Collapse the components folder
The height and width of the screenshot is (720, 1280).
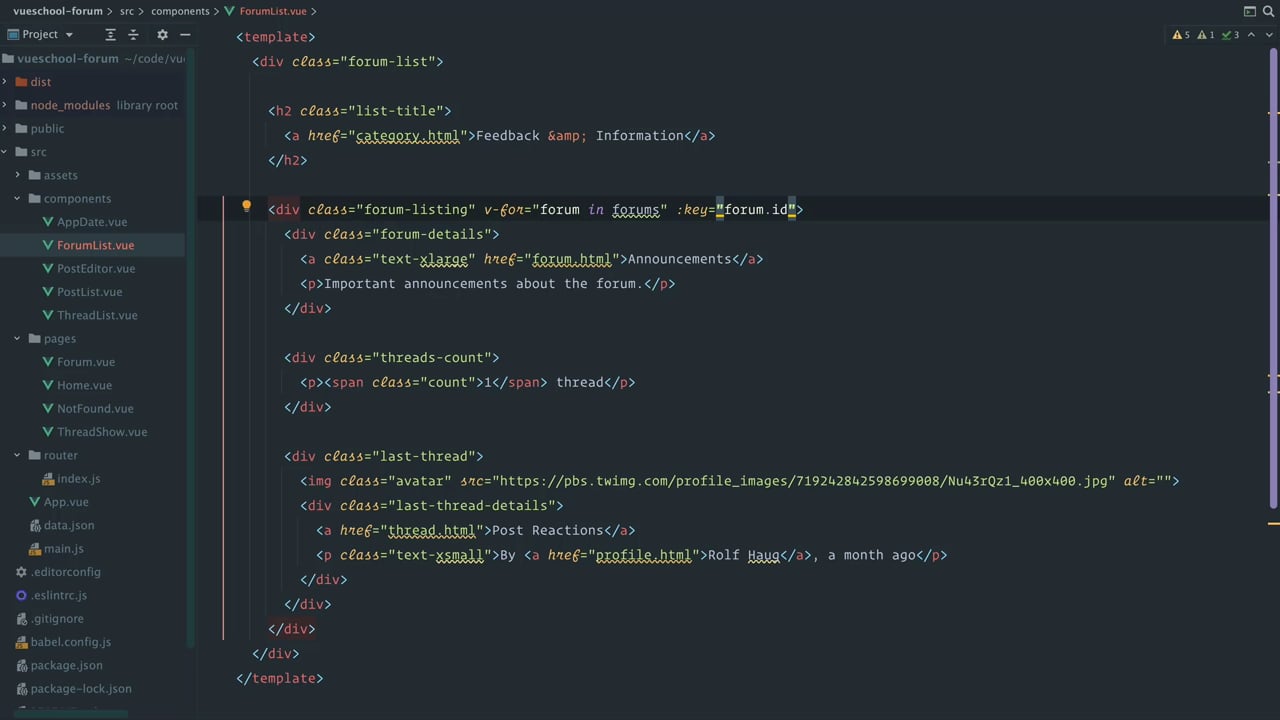pyautogui.click(x=17, y=198)
